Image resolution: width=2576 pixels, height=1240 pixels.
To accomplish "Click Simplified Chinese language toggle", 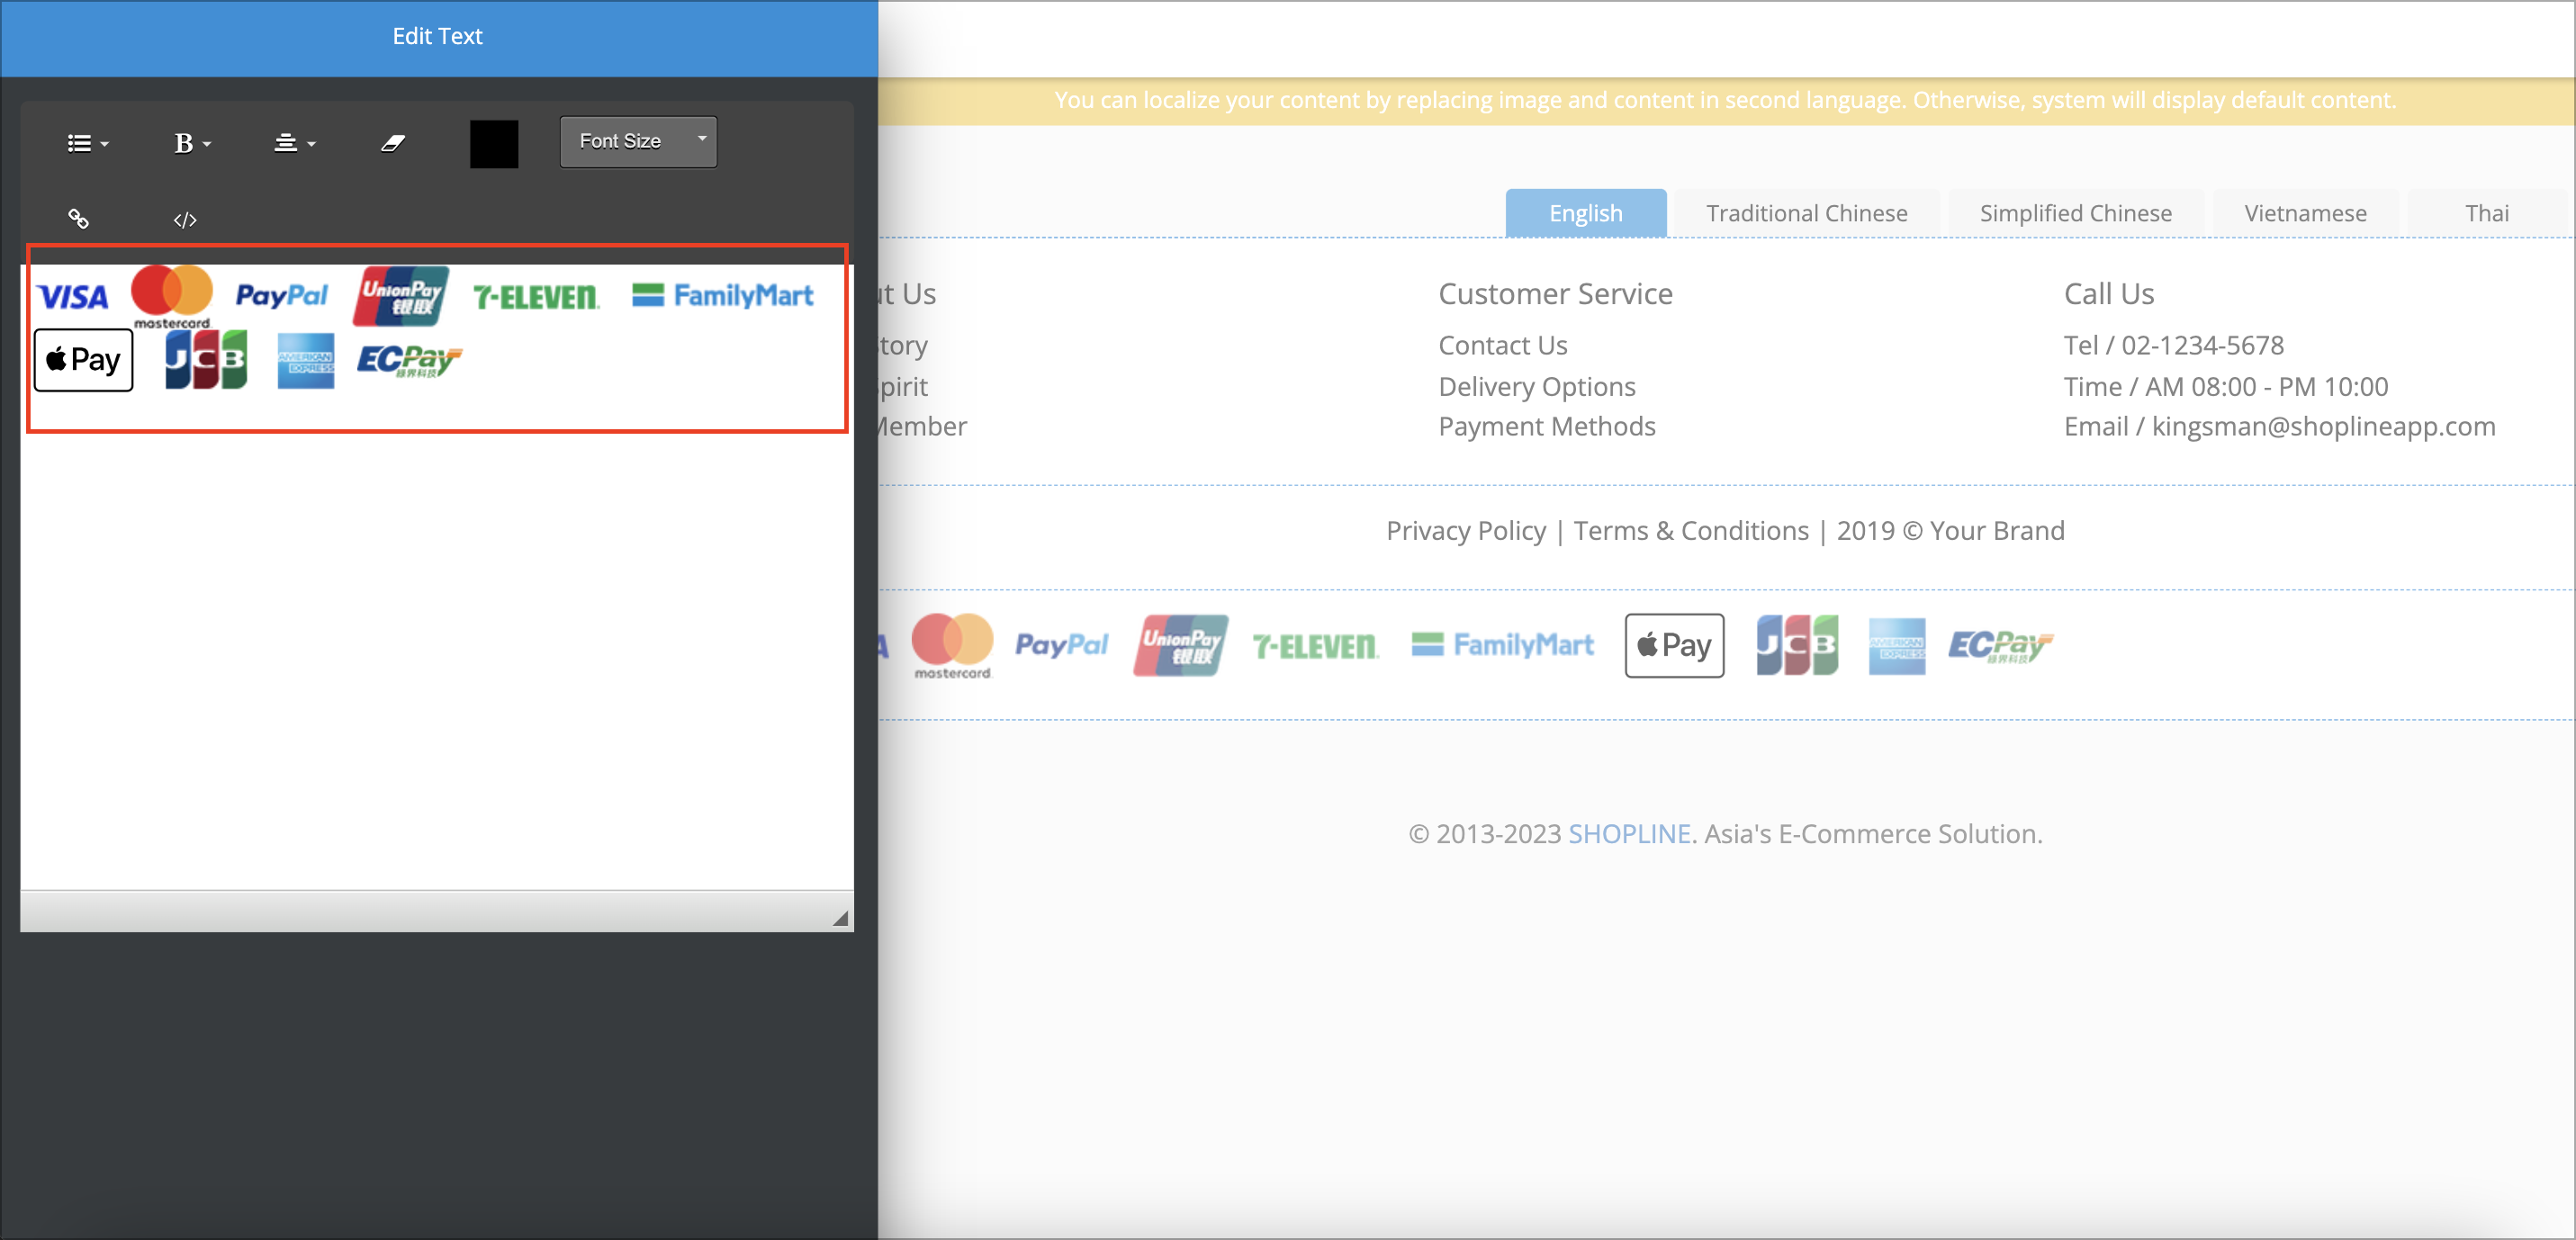I will (2075, 211).
